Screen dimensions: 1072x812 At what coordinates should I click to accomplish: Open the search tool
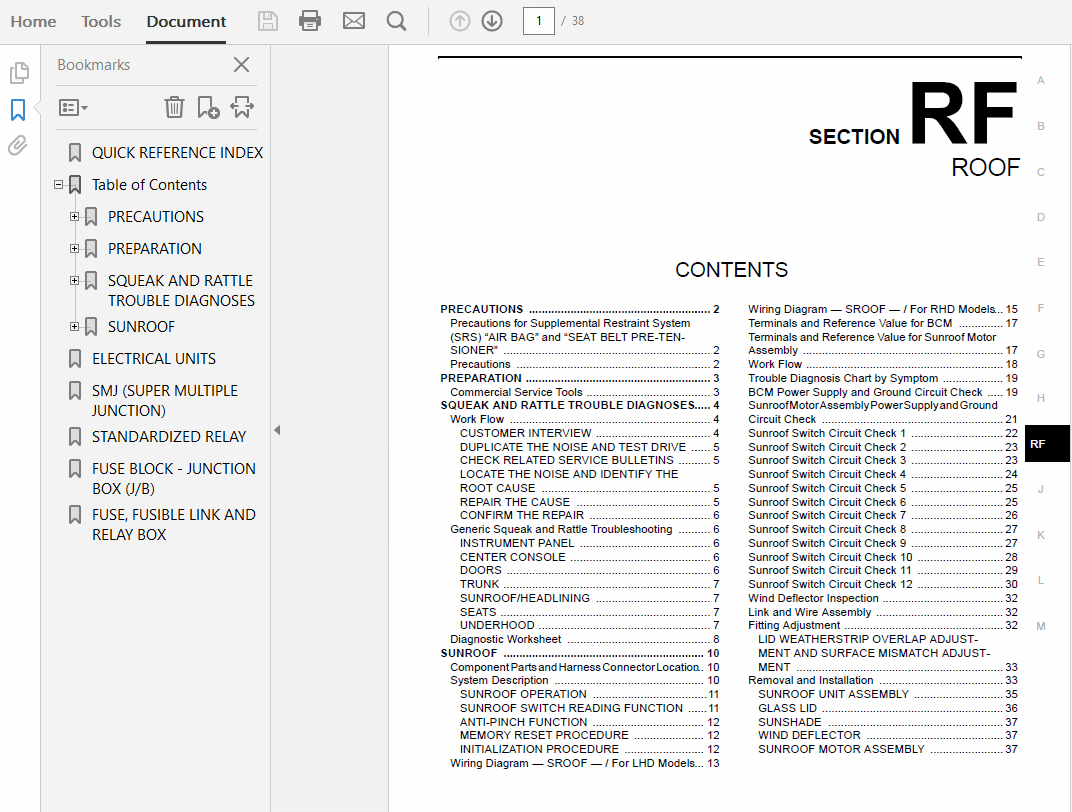click(x=395, y=20)
